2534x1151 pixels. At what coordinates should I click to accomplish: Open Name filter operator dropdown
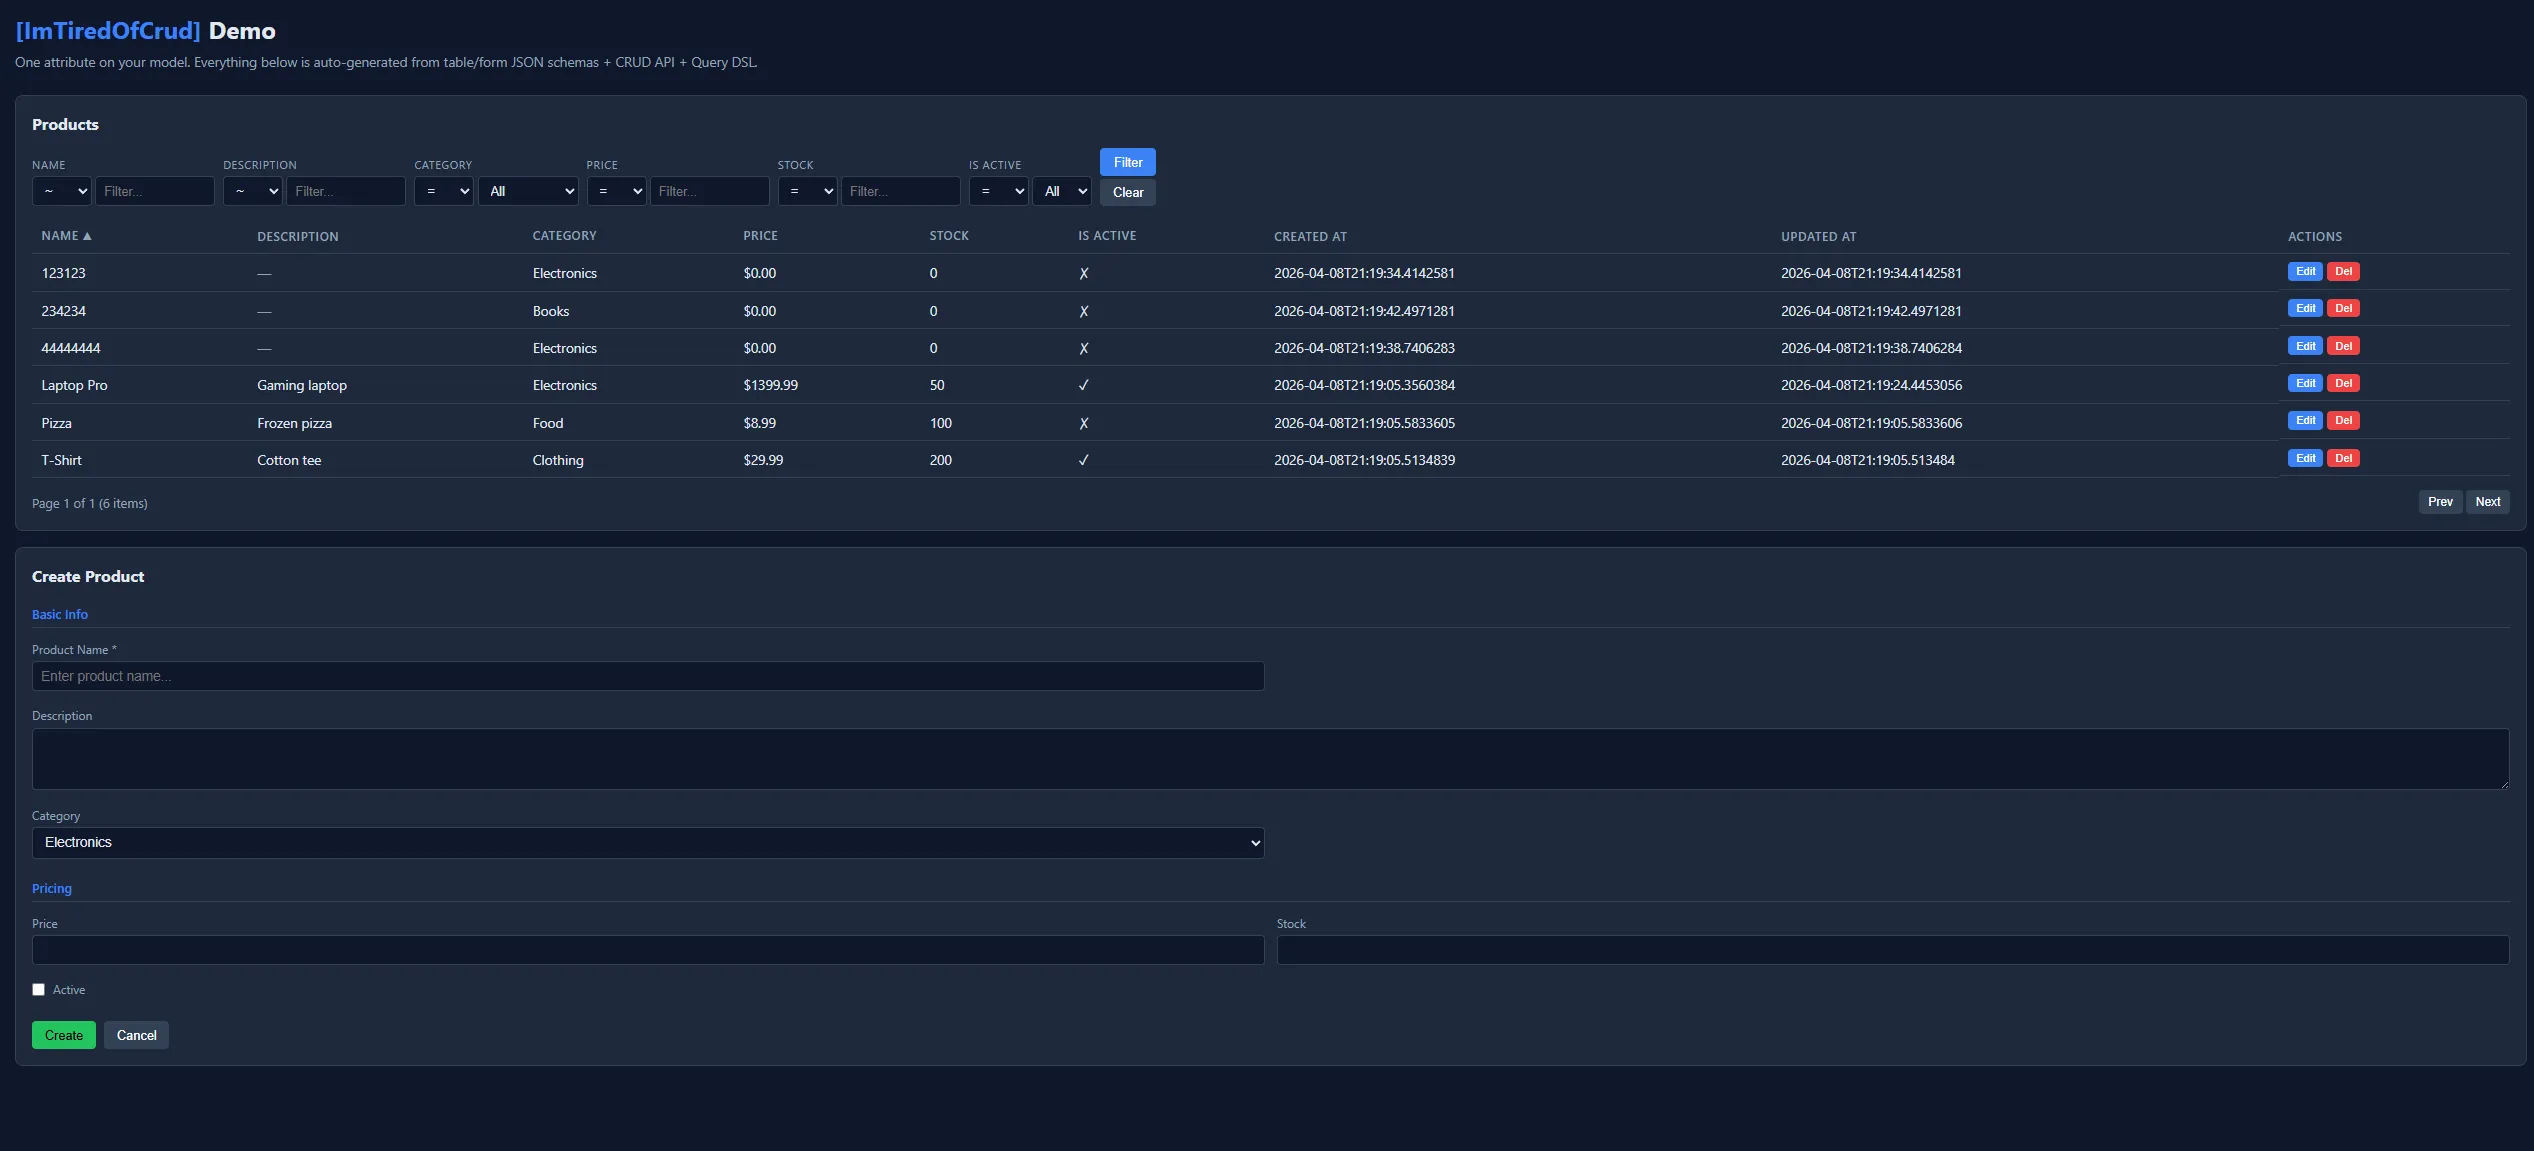[x=62, y=191]
